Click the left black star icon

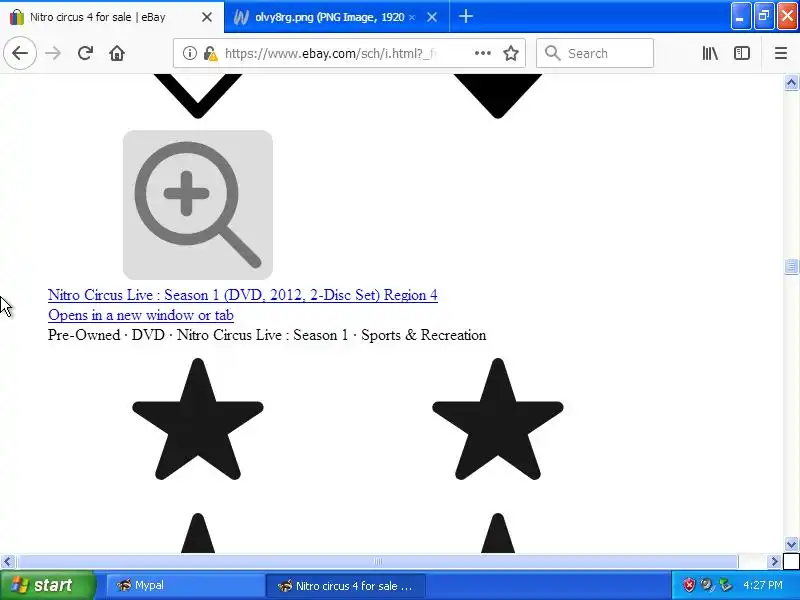[x=198, y=419]
